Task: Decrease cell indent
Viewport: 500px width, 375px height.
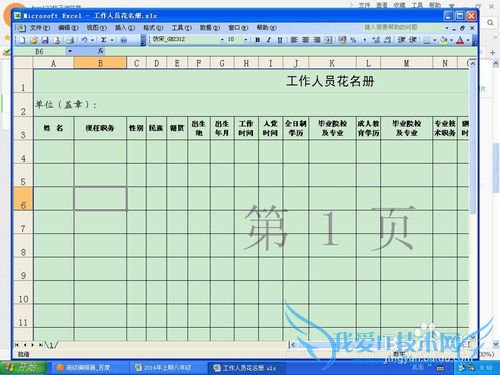Action: [x=401, y=40]
